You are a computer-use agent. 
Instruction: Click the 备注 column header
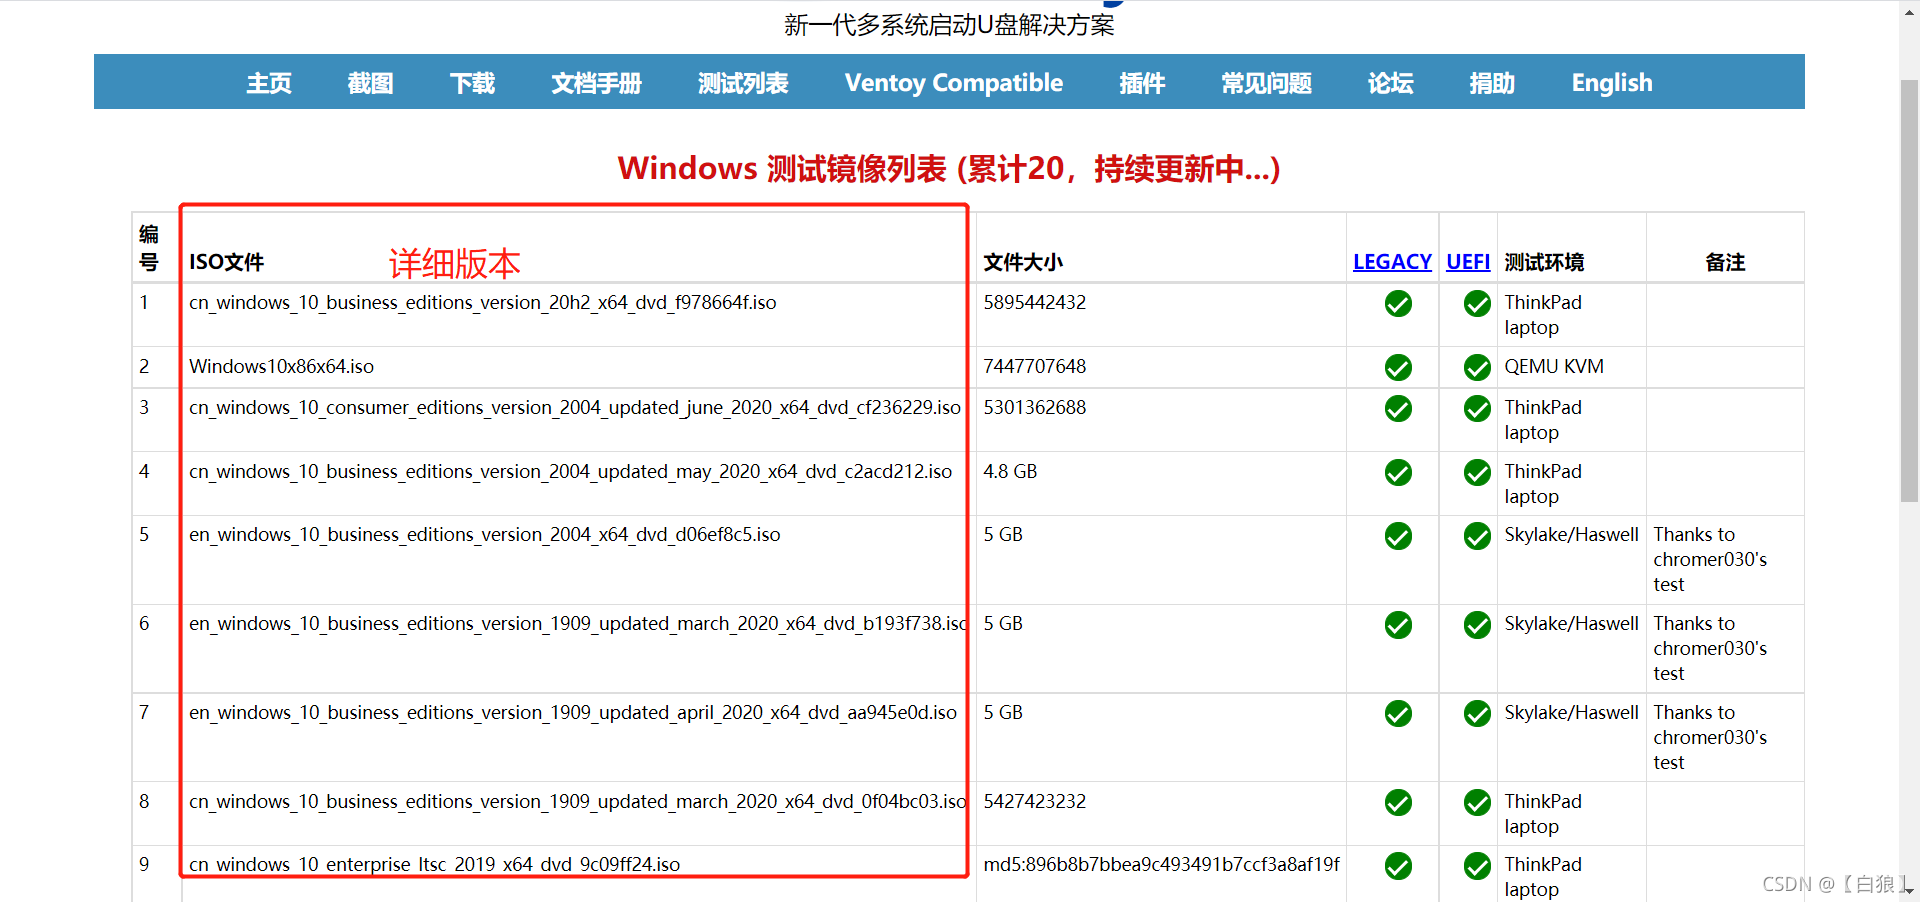(x=1725, y=262)
